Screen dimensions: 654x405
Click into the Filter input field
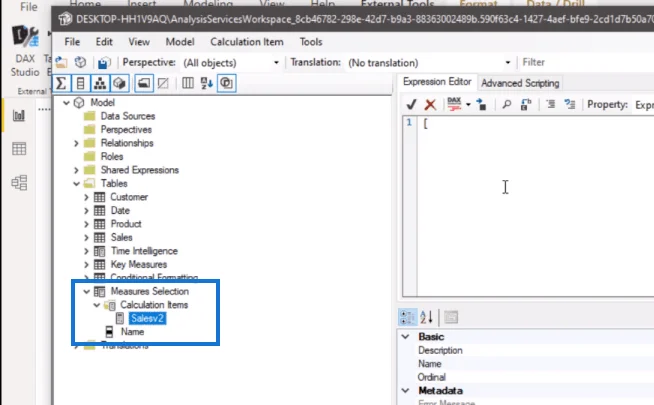[x=586, y=63]
